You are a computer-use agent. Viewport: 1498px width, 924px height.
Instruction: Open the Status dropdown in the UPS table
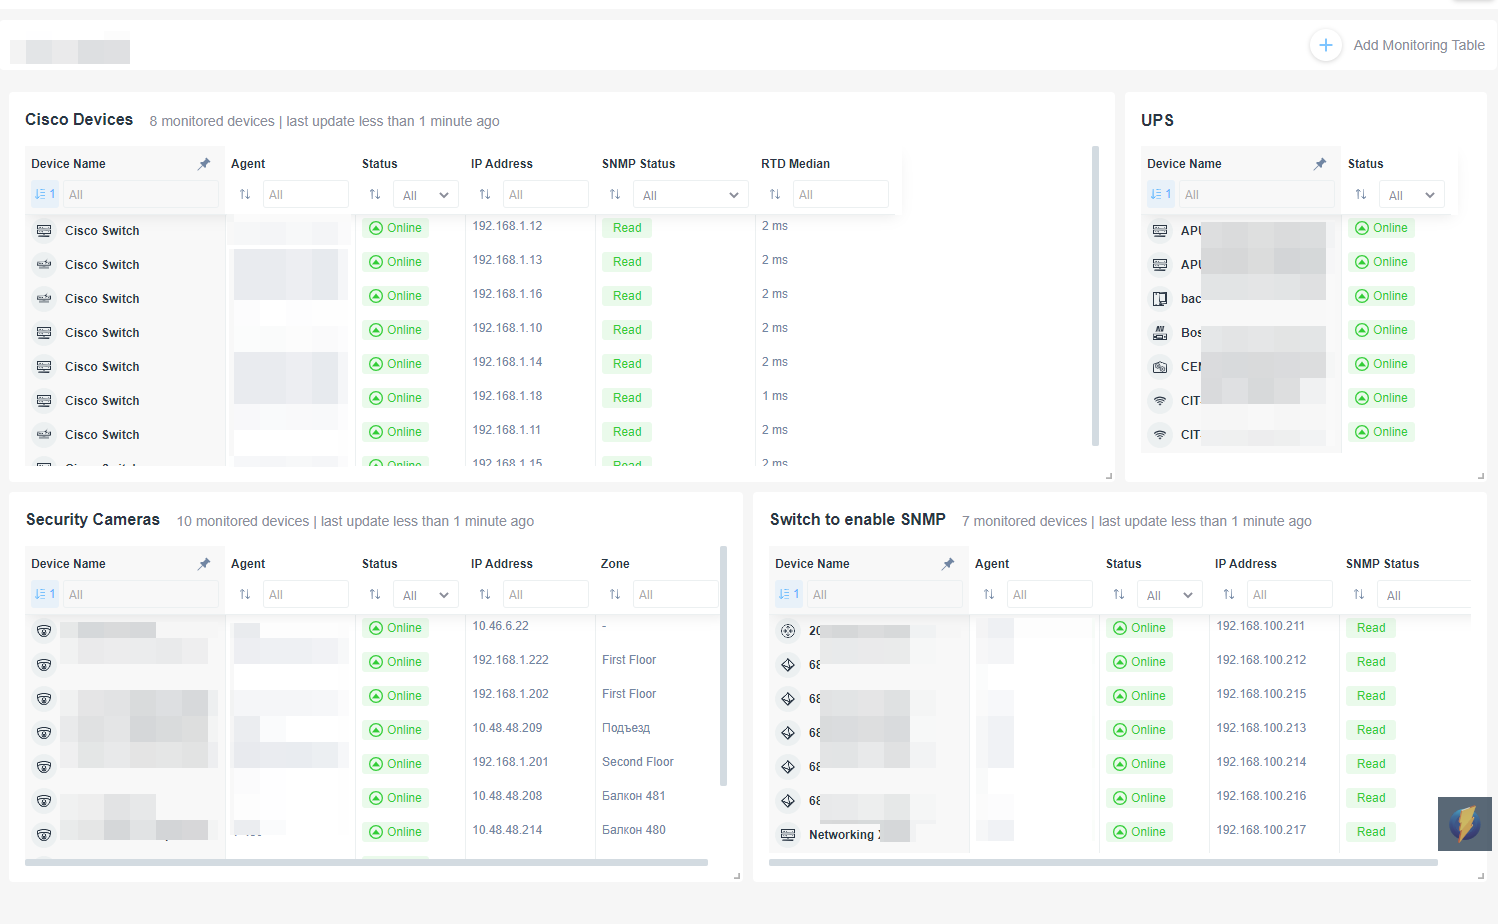1411,193
